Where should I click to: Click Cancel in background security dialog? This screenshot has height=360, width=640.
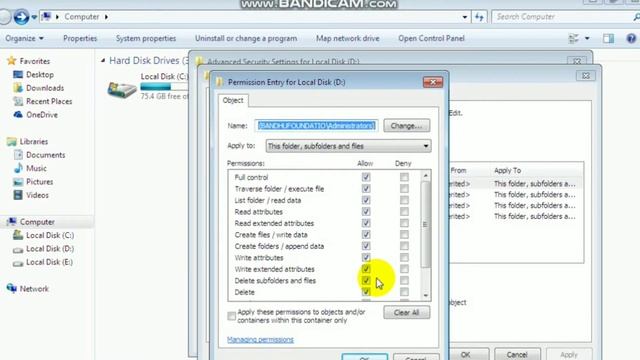[x=517, y=354]
